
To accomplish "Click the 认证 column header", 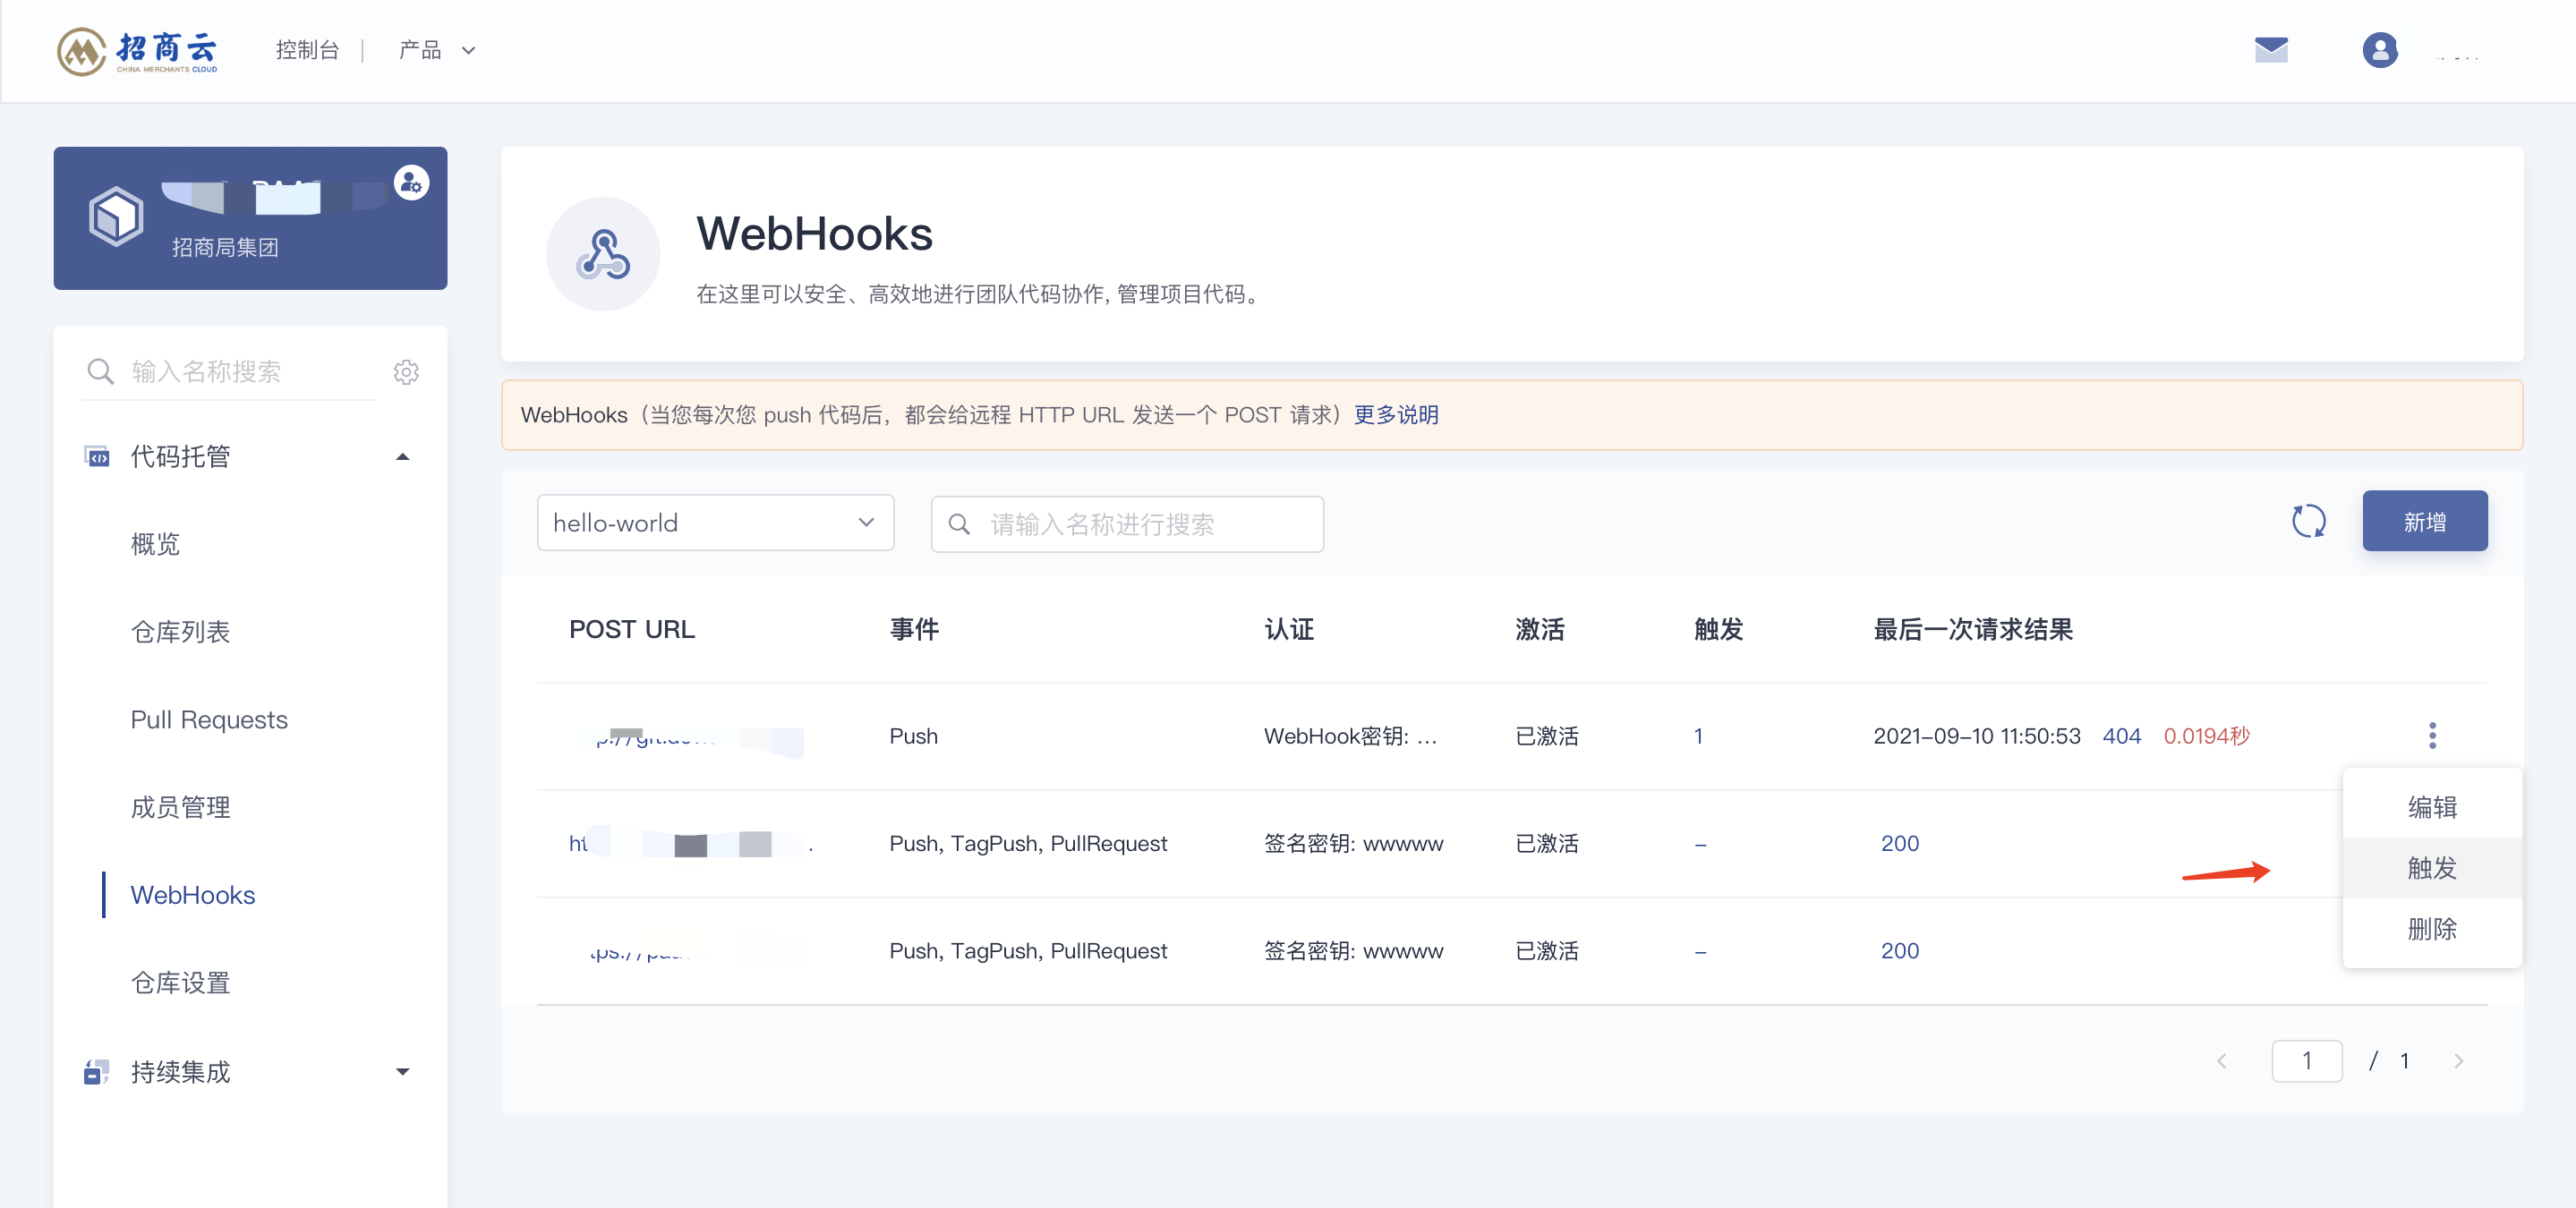I will pyautogui.click(x=1289, y=629).
